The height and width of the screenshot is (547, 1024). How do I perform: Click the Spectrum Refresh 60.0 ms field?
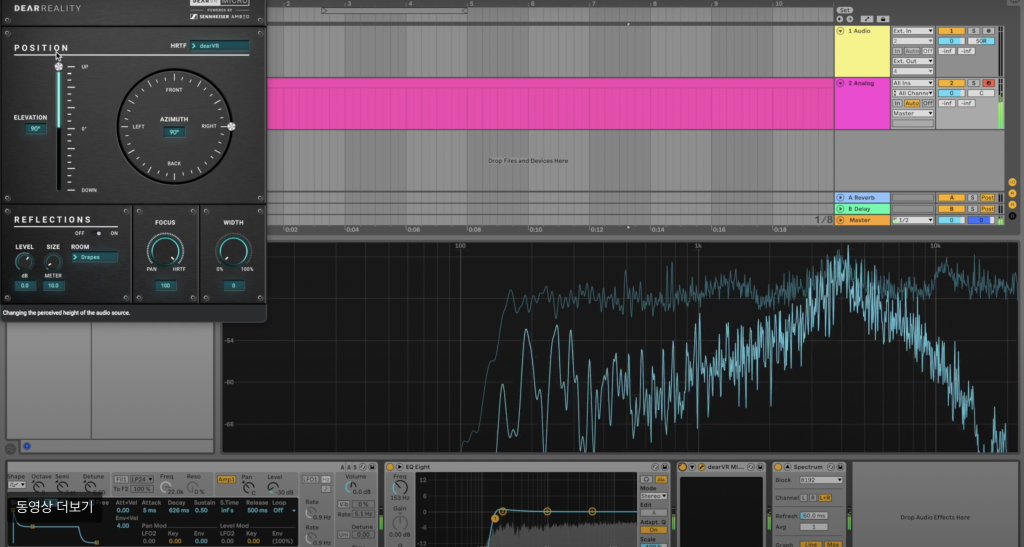click(x=813, y=515)
